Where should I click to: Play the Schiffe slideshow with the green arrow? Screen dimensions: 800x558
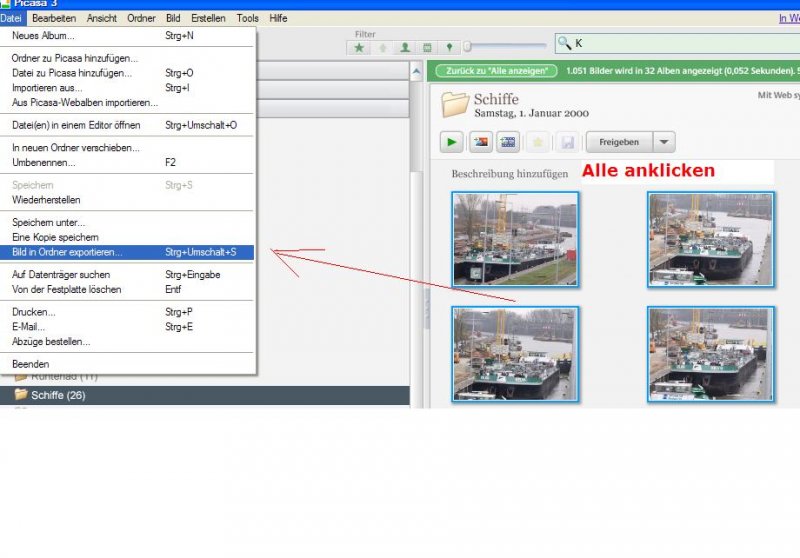pyautogui.click(x=451, y=142)
